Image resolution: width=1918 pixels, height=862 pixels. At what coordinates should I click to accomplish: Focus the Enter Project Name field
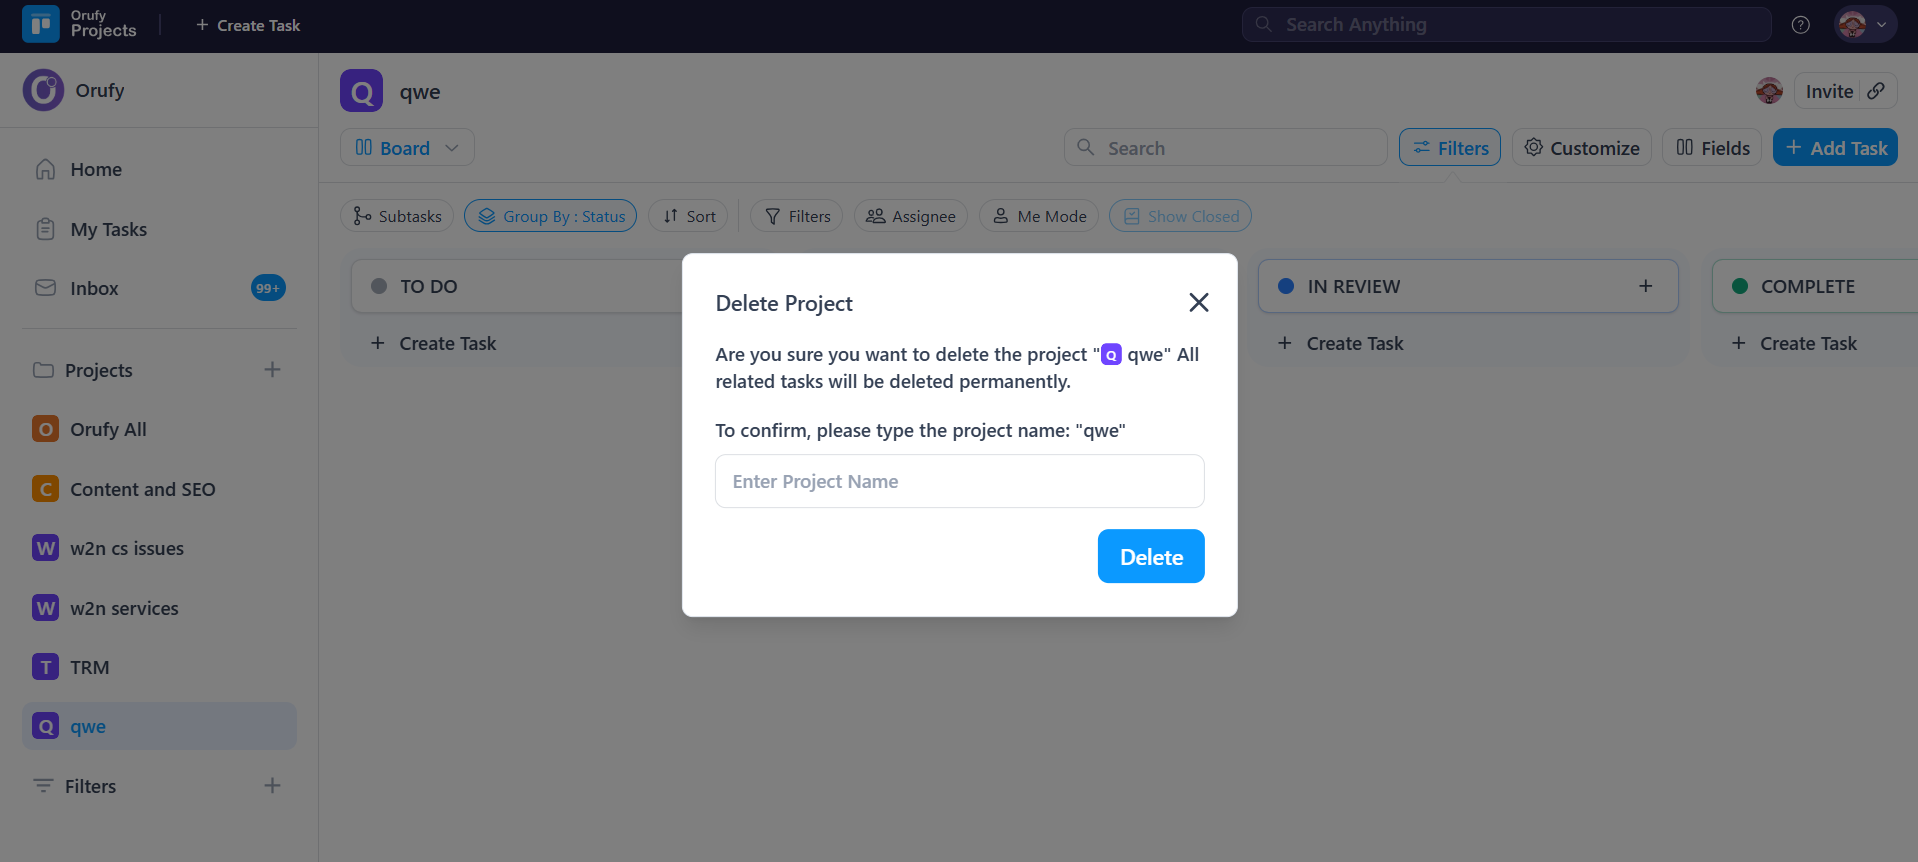click(959, 481)
